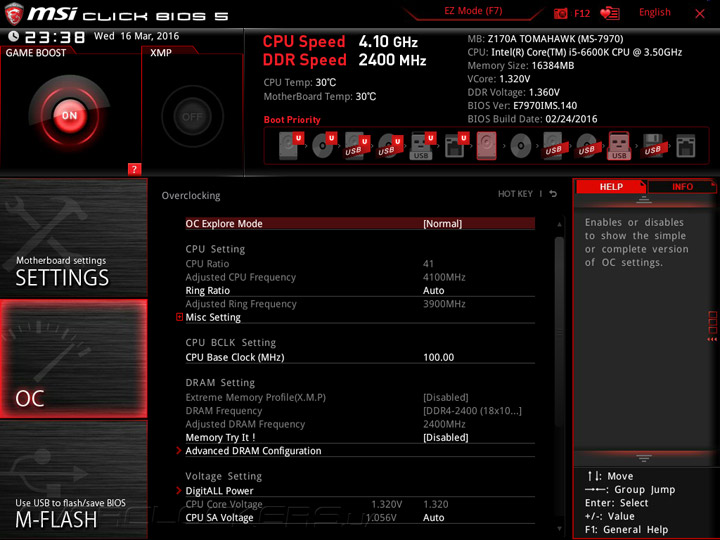The height and width of the screenshot is (540, 720).
Task: Select the highlighted legacy USB key boot device
Action: [619, 146]
